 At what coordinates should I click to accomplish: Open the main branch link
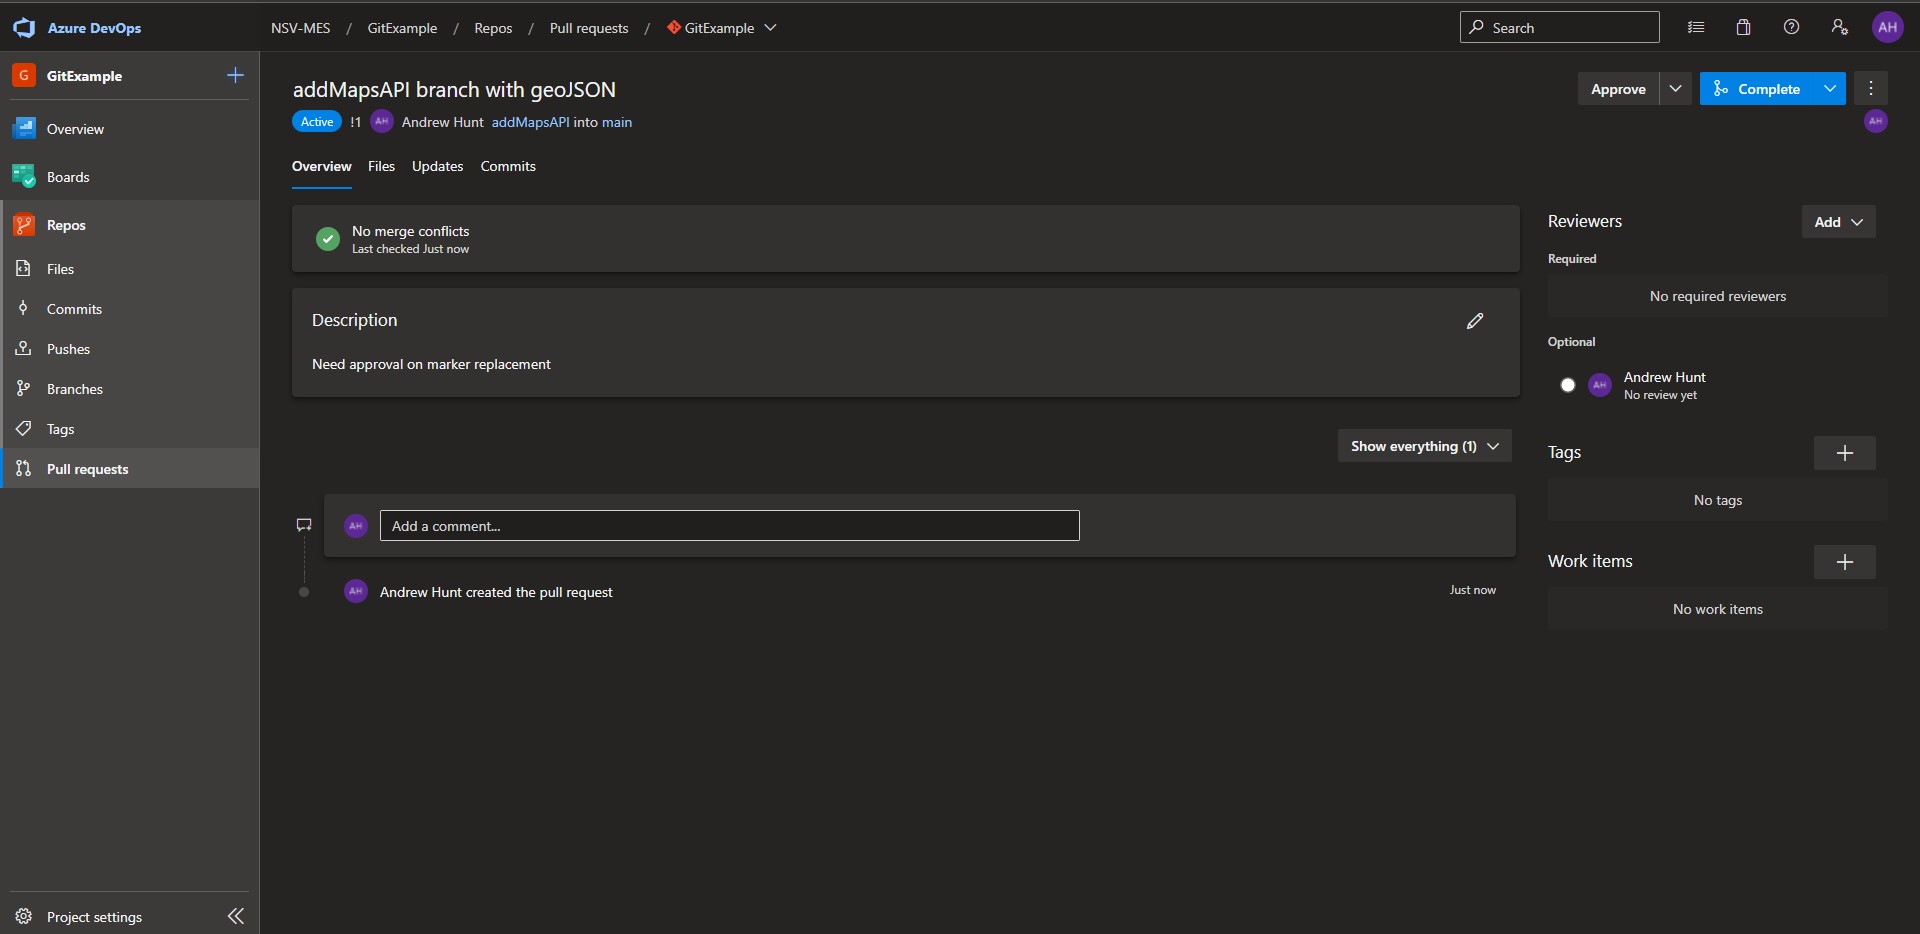(616, 122)
